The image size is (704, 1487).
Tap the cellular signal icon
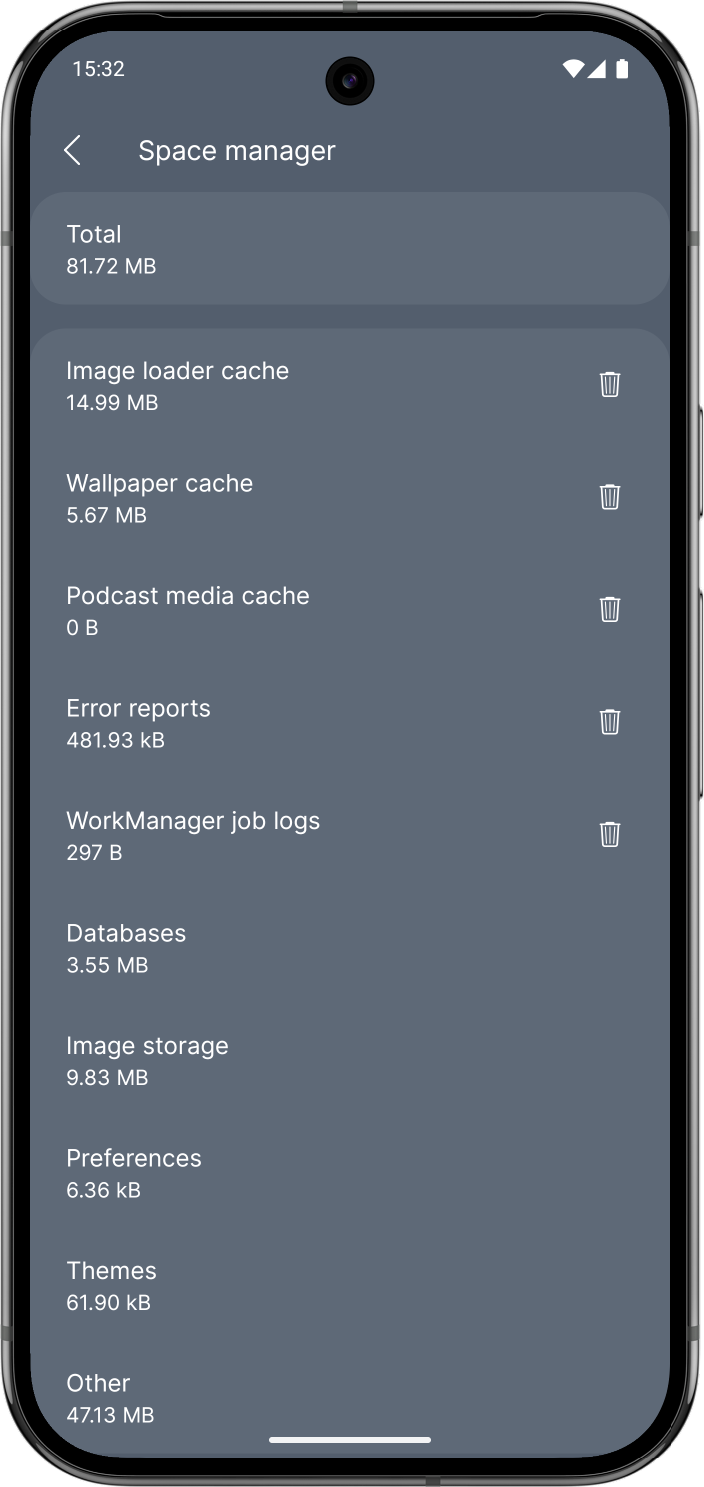(597, 69)
